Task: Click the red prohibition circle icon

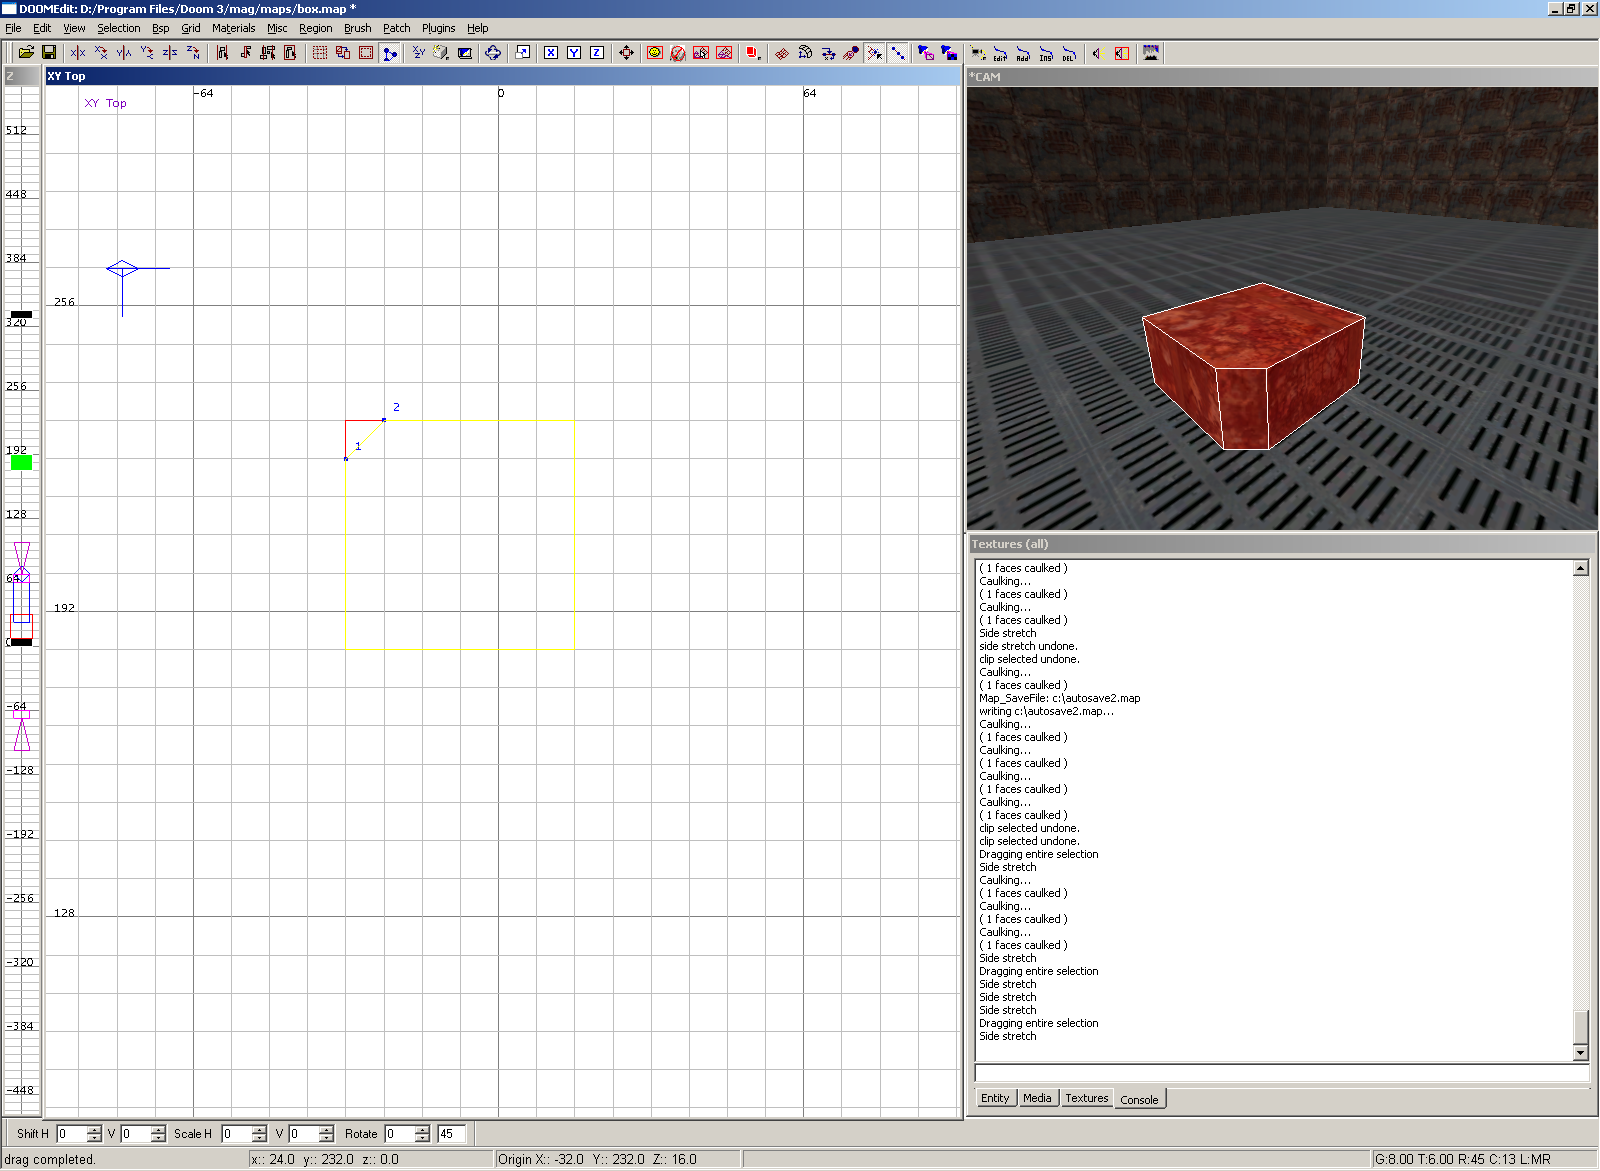Action: click(678, 53)
